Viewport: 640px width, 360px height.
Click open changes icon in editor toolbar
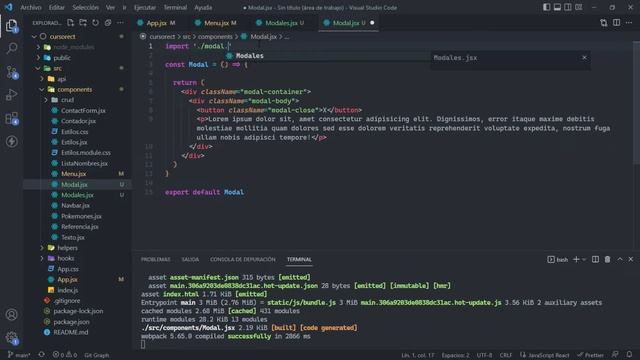(x=604, y=23)
